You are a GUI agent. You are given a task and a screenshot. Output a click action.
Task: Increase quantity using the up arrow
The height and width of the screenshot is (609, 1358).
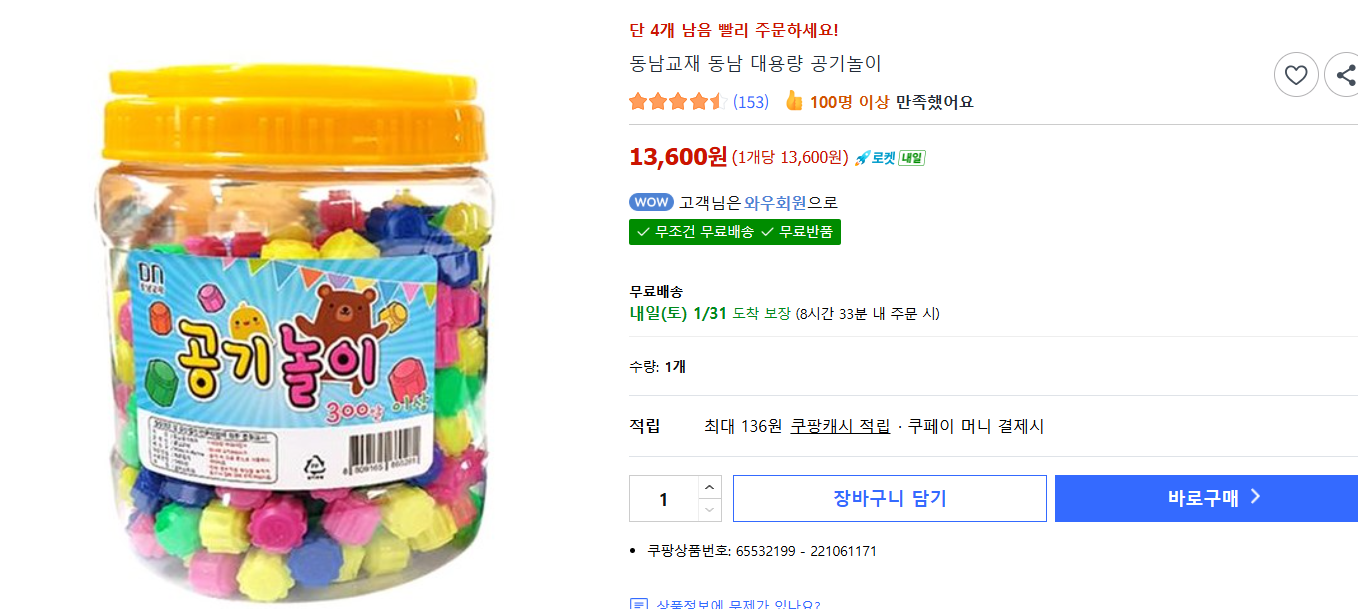tap(710, 485)
